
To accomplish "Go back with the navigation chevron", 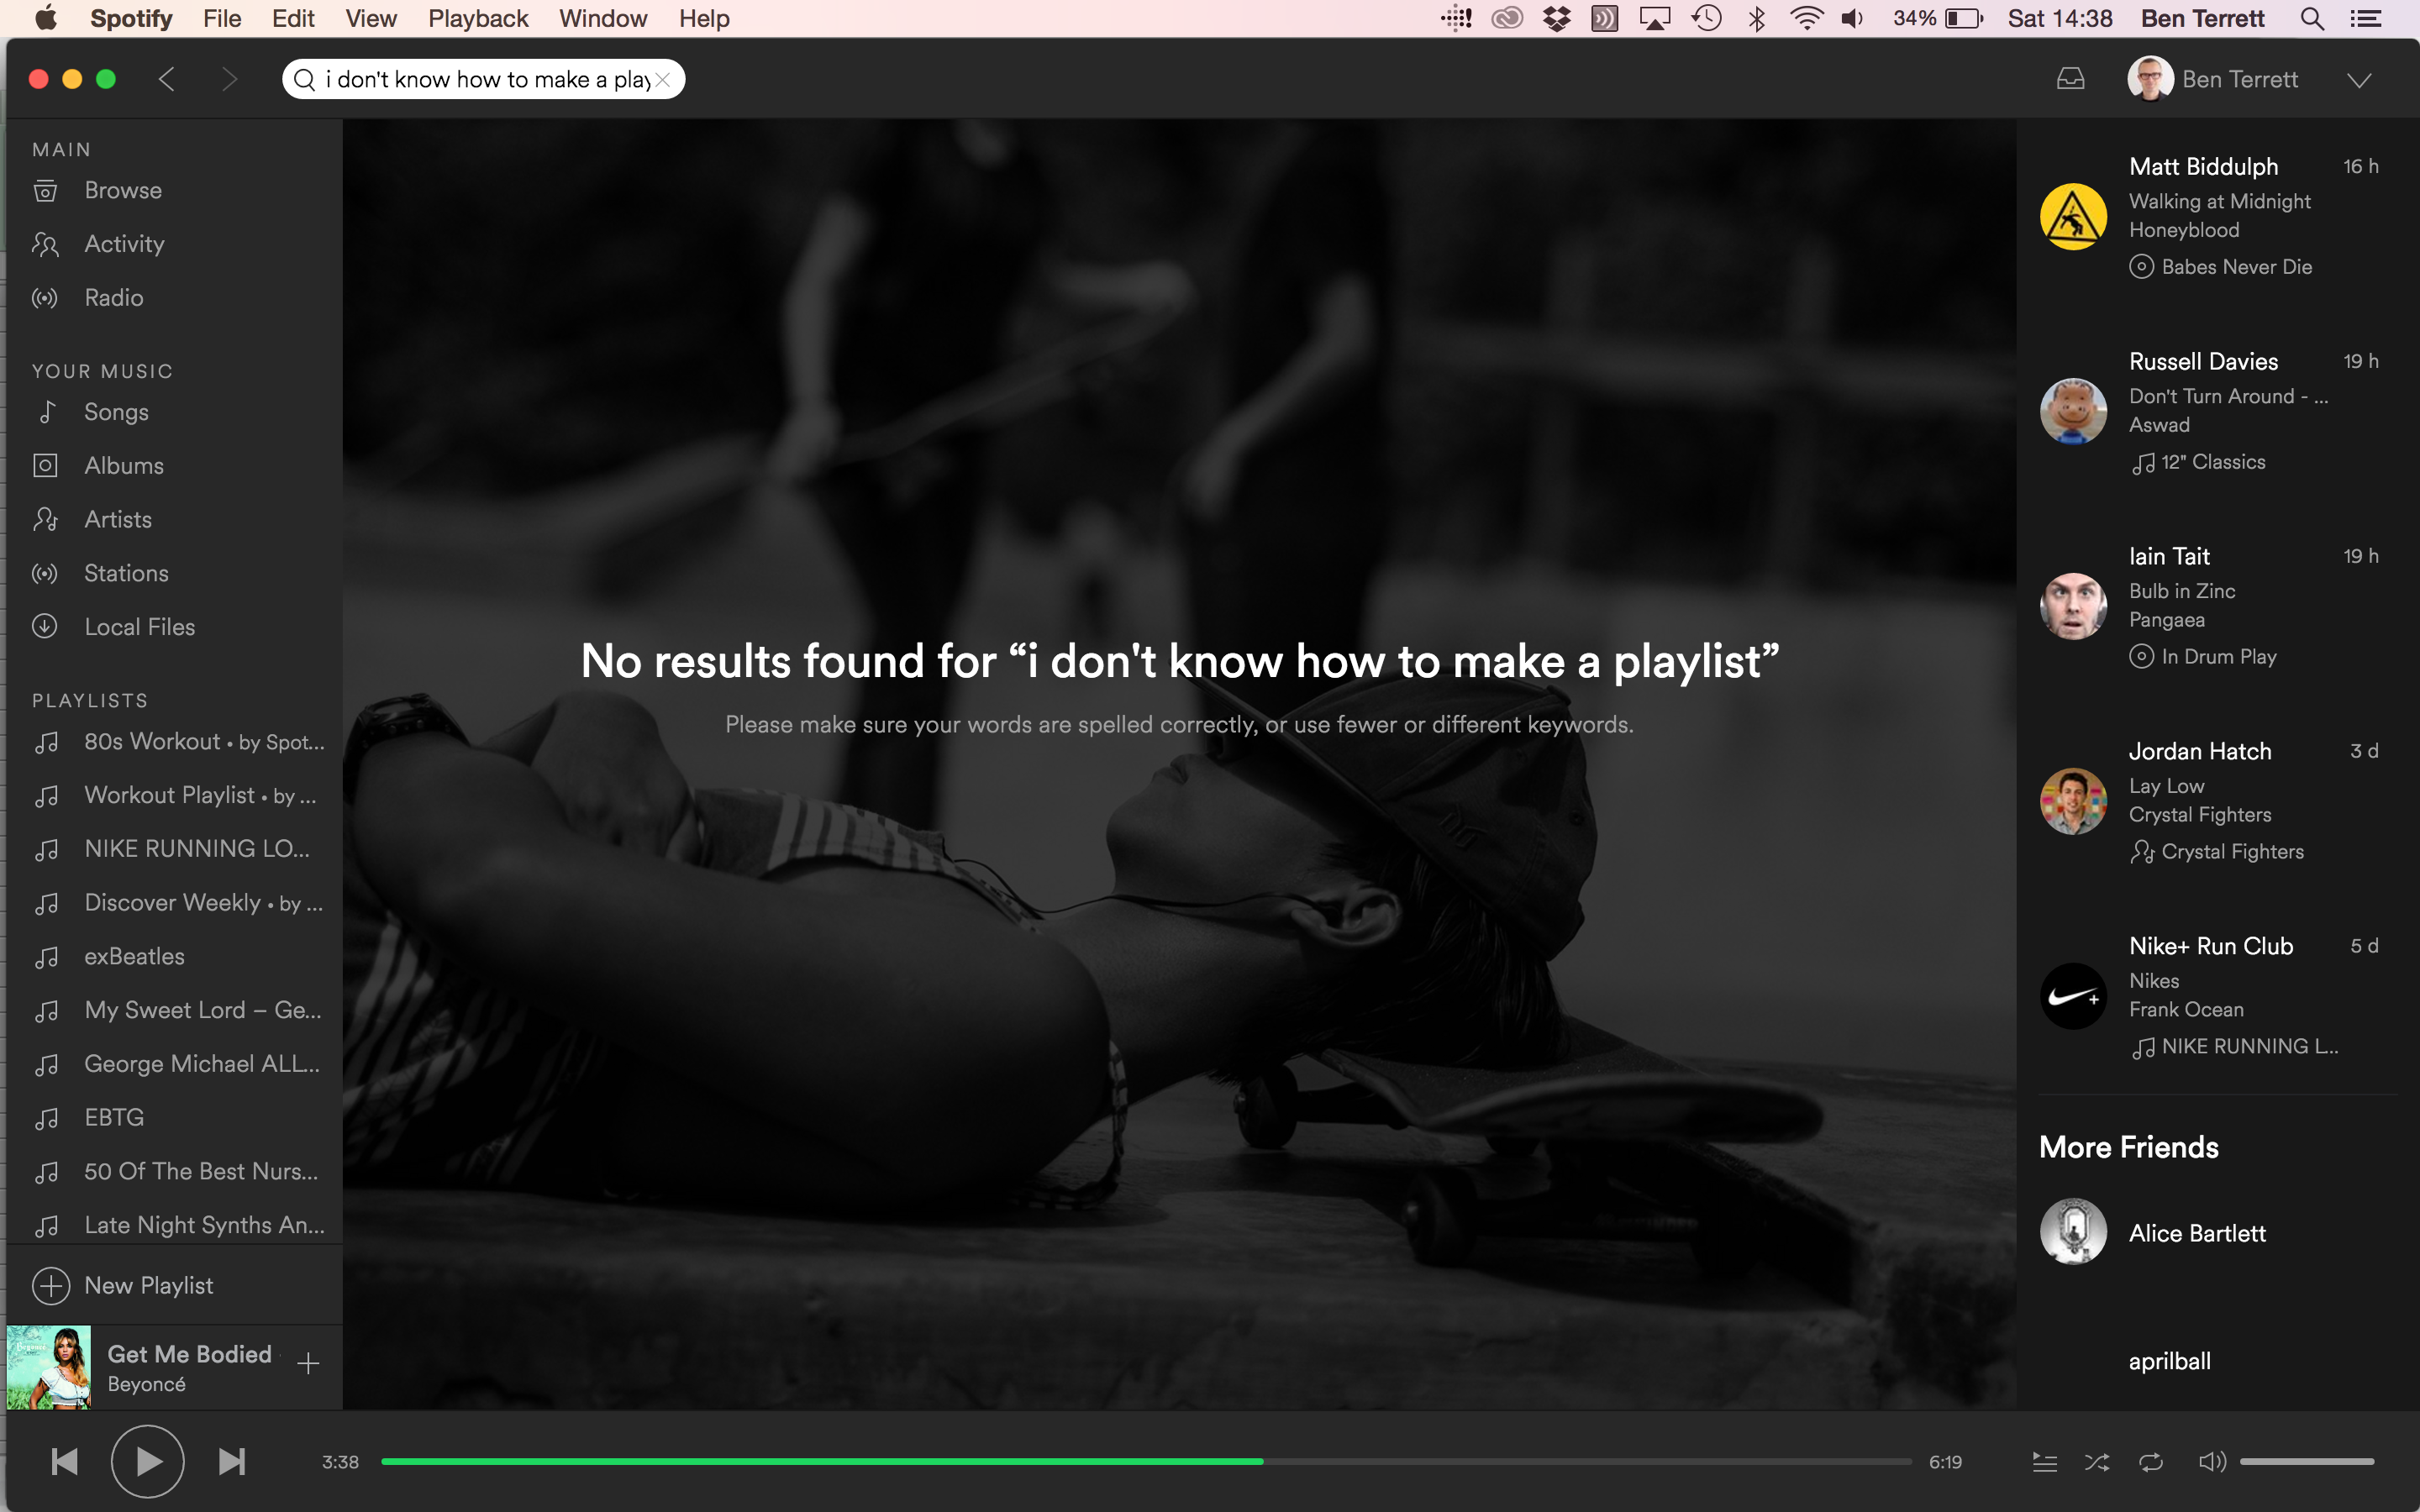I will [167, 79].
